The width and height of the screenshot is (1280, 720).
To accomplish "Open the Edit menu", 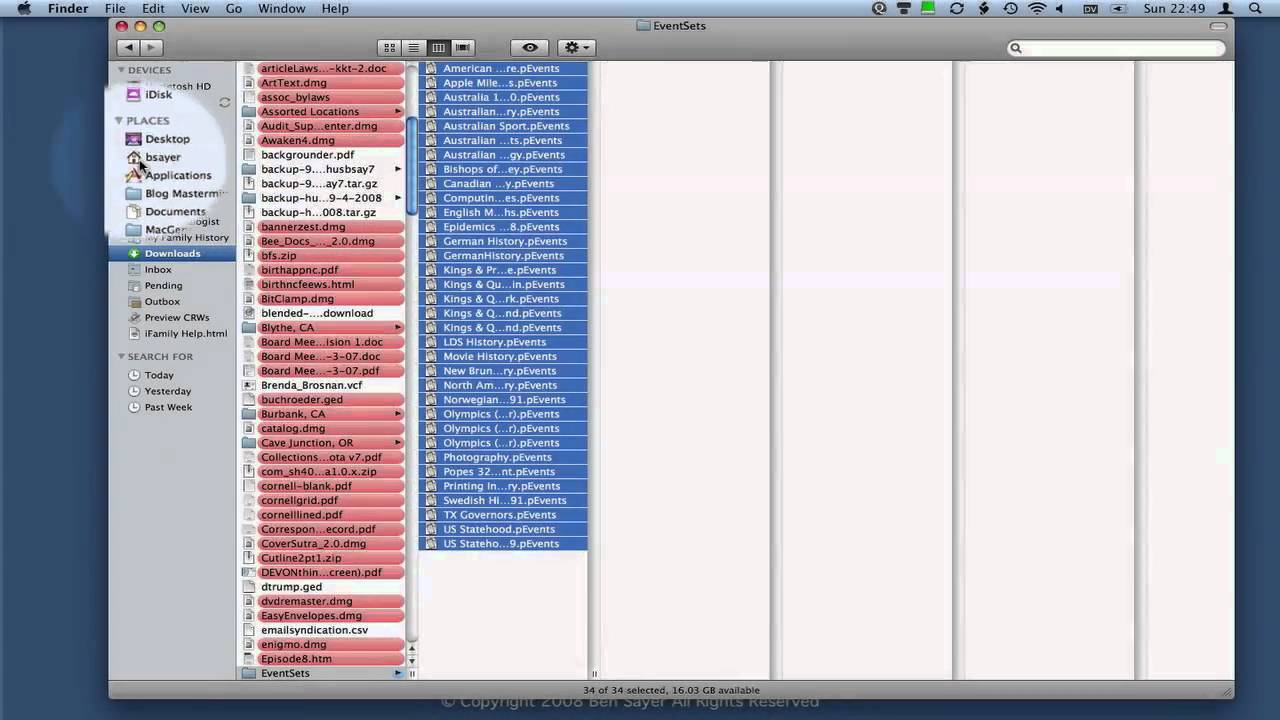I will click(x=153, y=8).
